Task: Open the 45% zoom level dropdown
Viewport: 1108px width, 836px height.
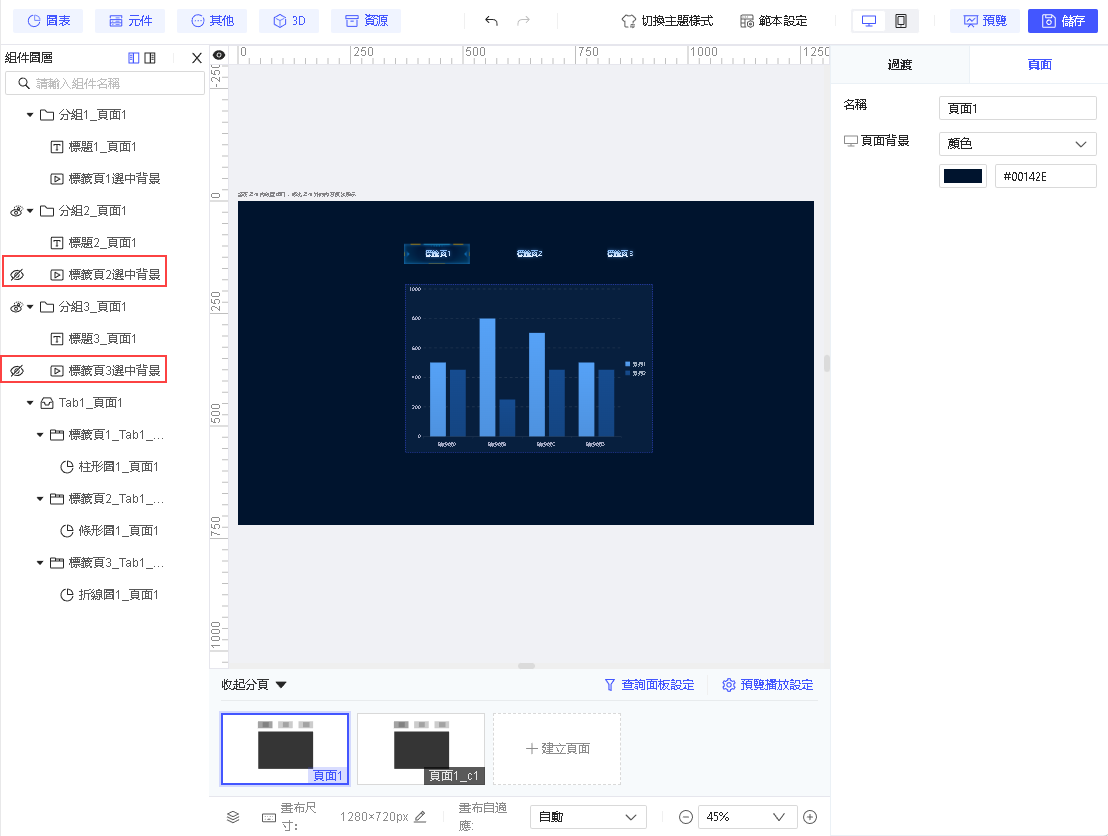Action: [747, 817]
